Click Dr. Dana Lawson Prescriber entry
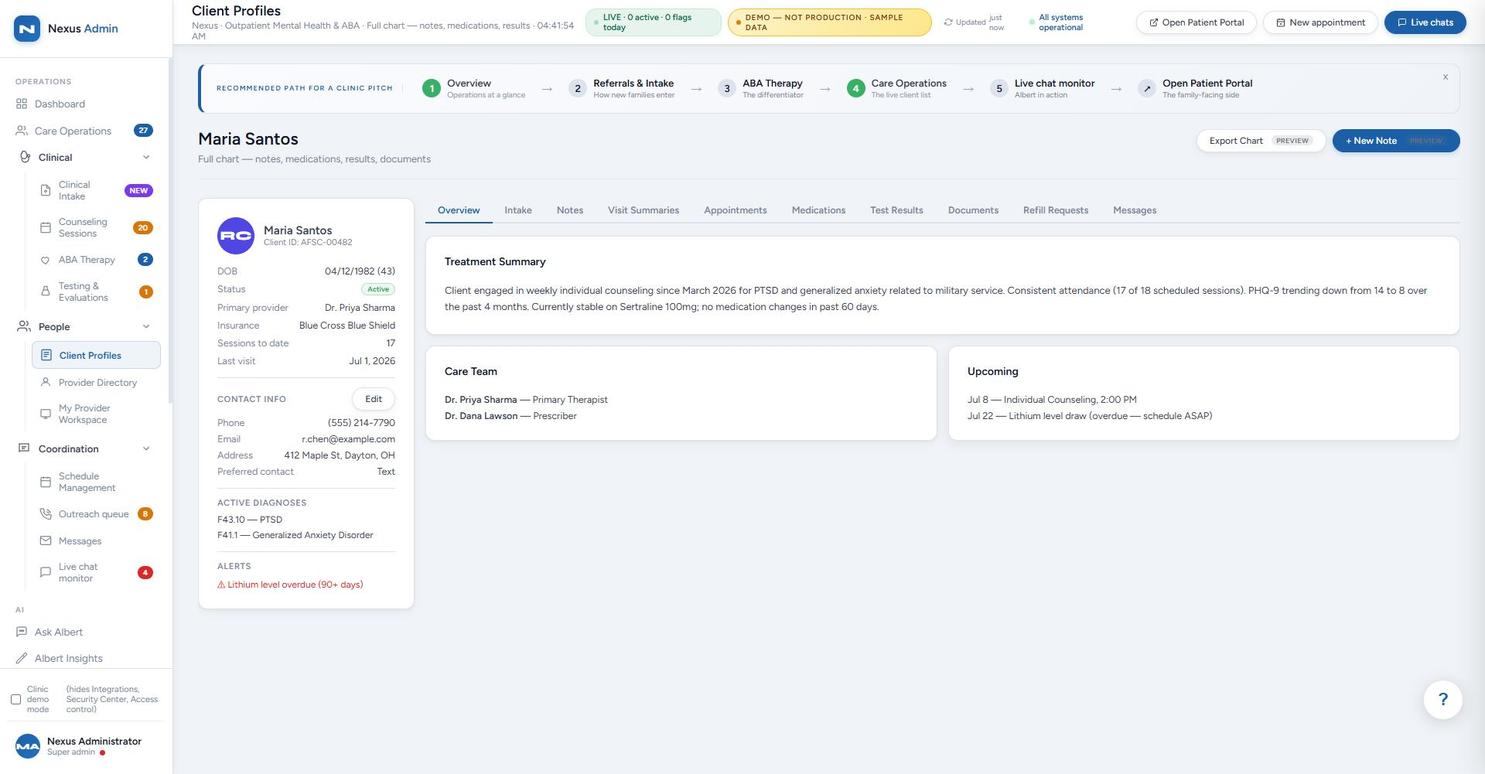This screenshot has height=774, width=1485. [x=511, y=416]
